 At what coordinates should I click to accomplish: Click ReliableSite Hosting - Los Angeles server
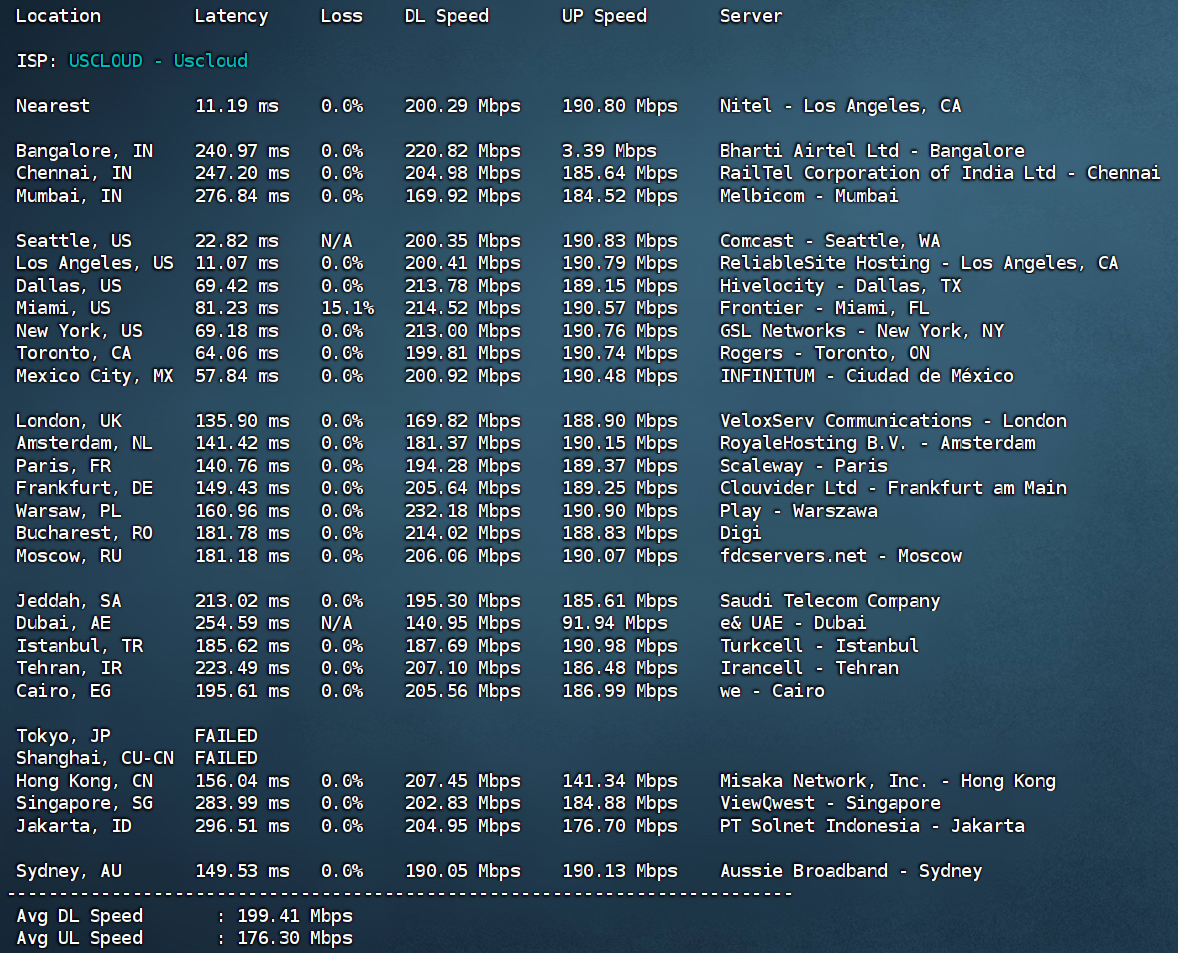(x=919, y=264)
